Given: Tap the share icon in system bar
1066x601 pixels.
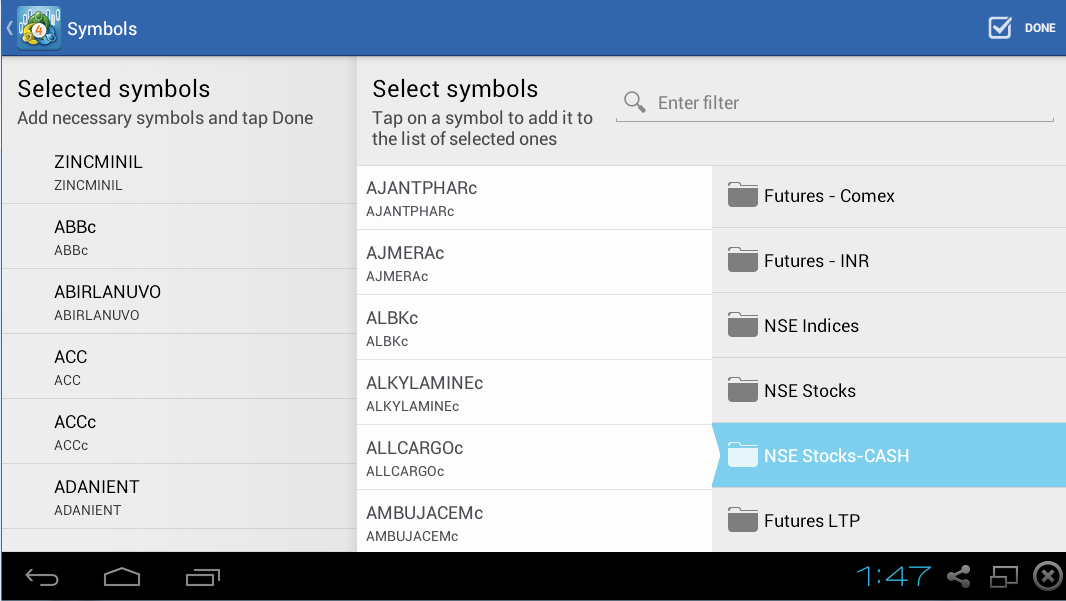Looking at the screenshot, I should click(x=959, y=577).
